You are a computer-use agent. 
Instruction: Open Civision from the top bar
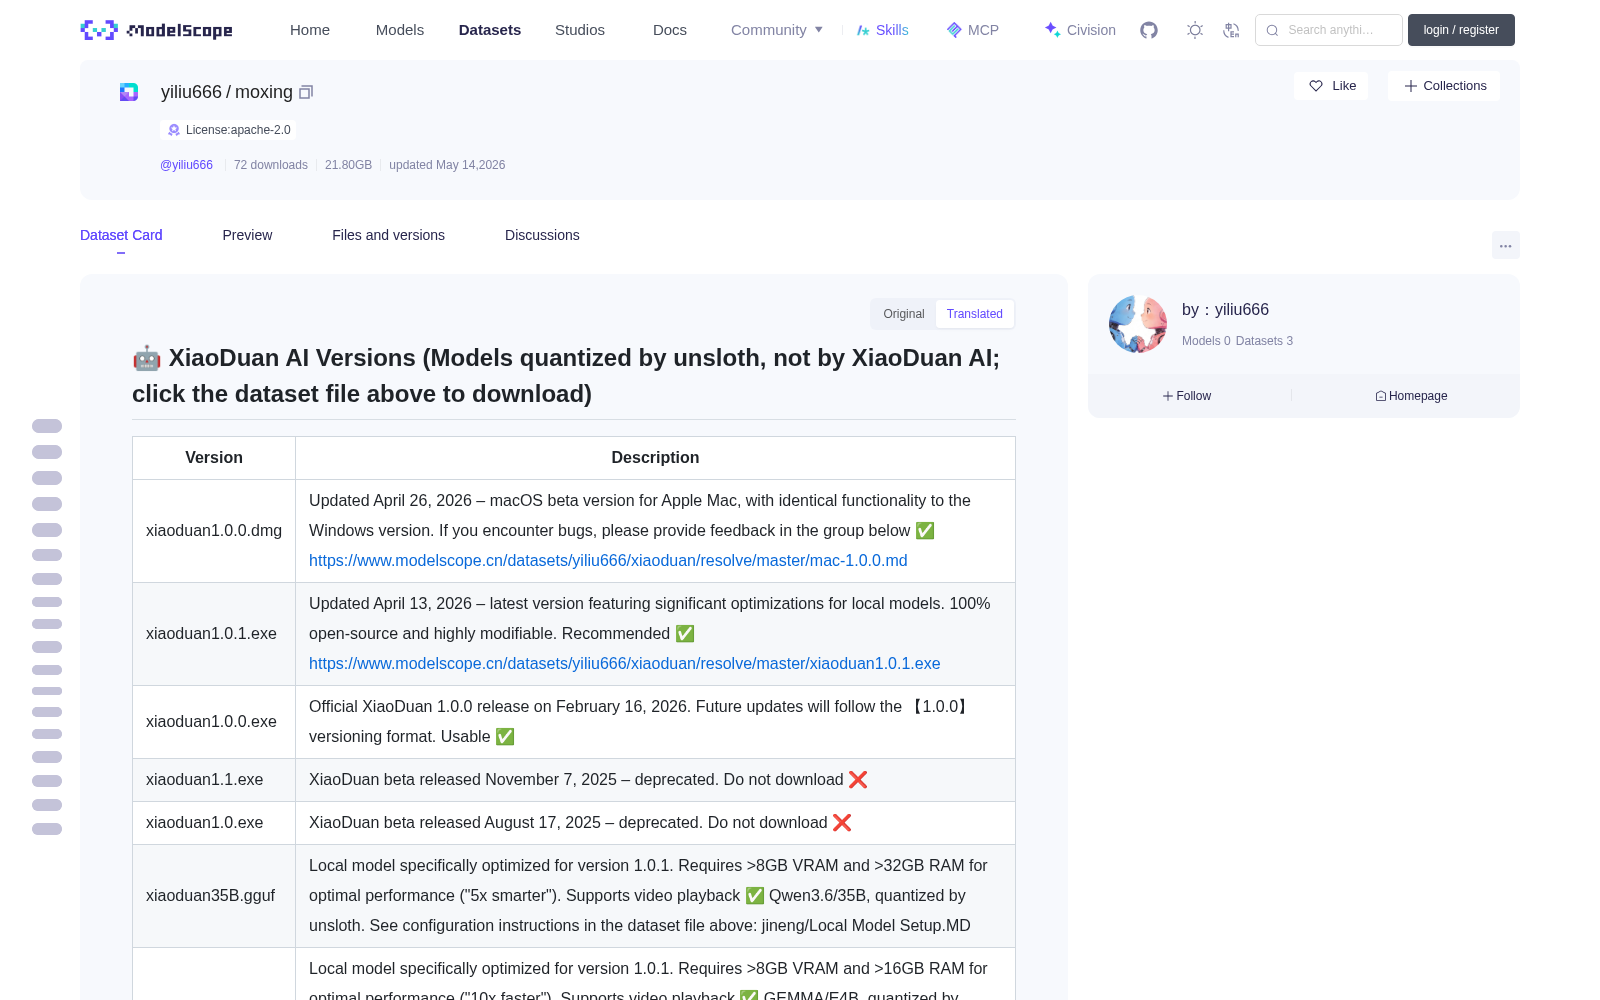1080,30
